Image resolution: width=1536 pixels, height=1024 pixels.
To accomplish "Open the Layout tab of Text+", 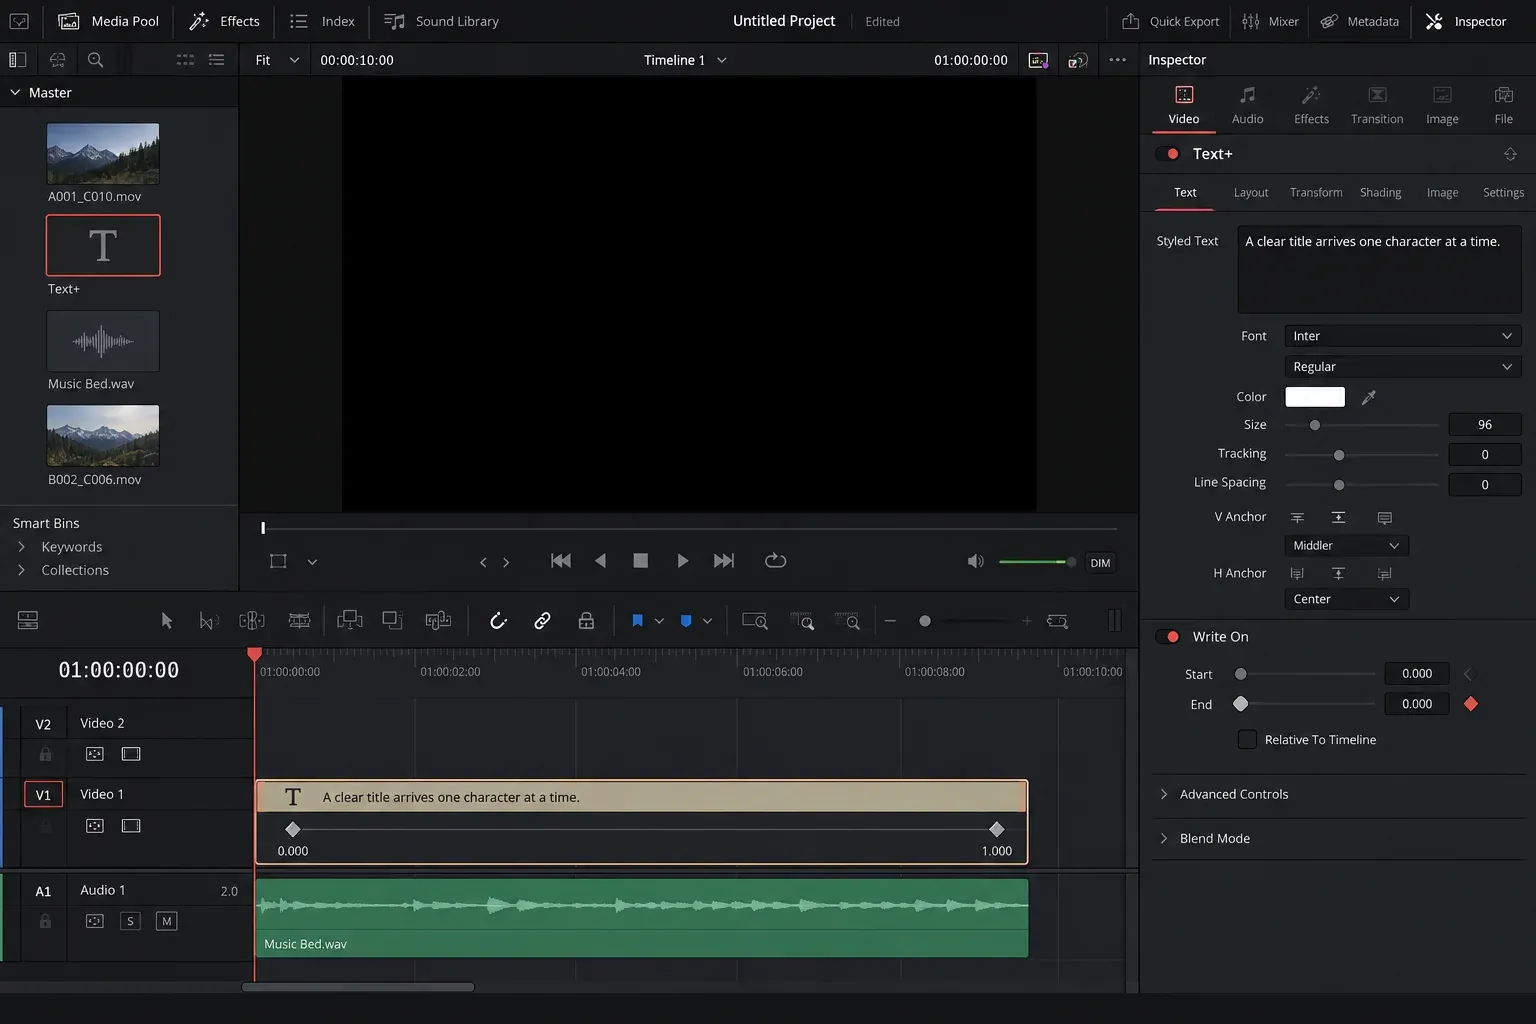I will click(x=1250, y=192).
